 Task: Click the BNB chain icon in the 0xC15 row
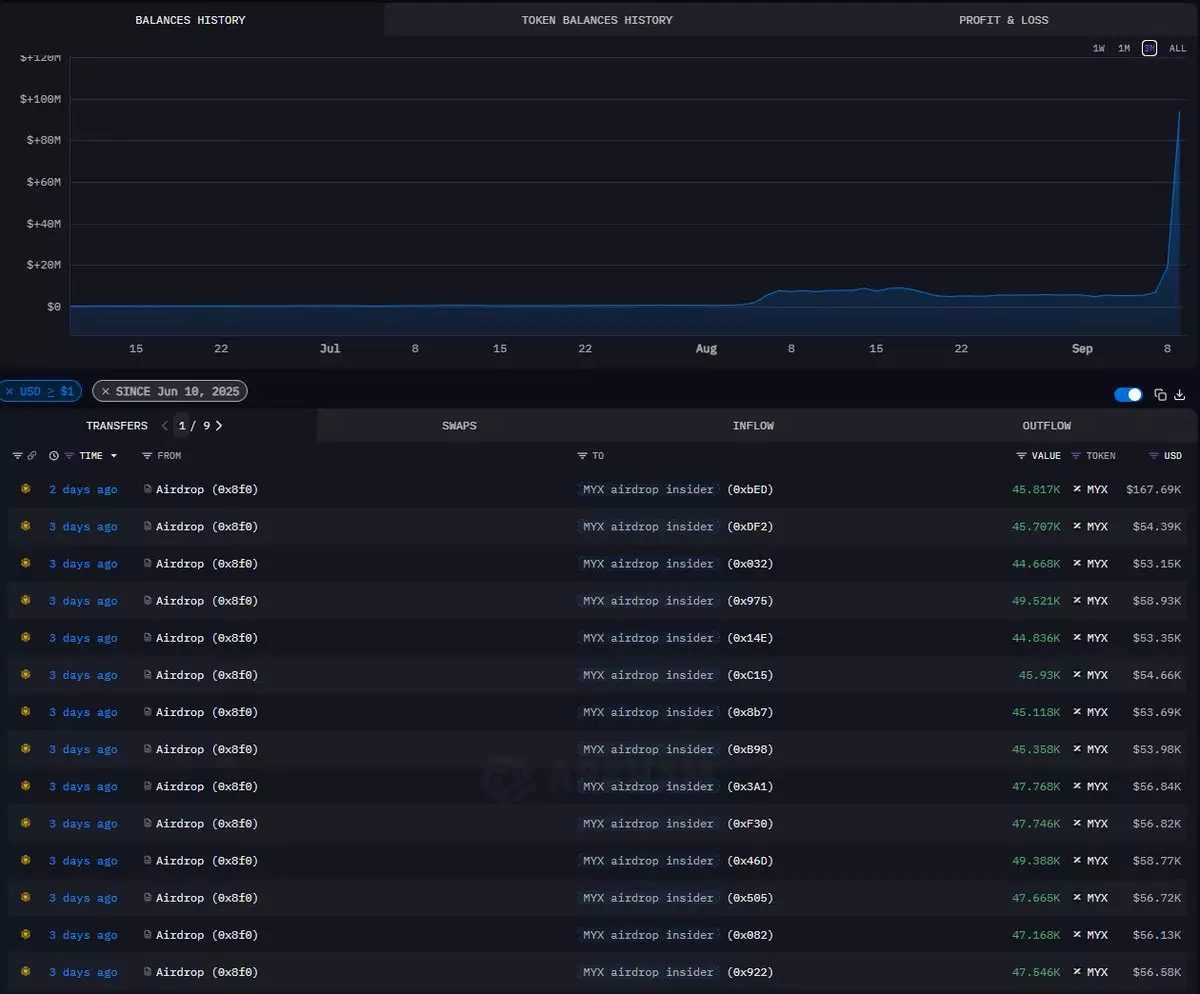click(x=25, y=675)
